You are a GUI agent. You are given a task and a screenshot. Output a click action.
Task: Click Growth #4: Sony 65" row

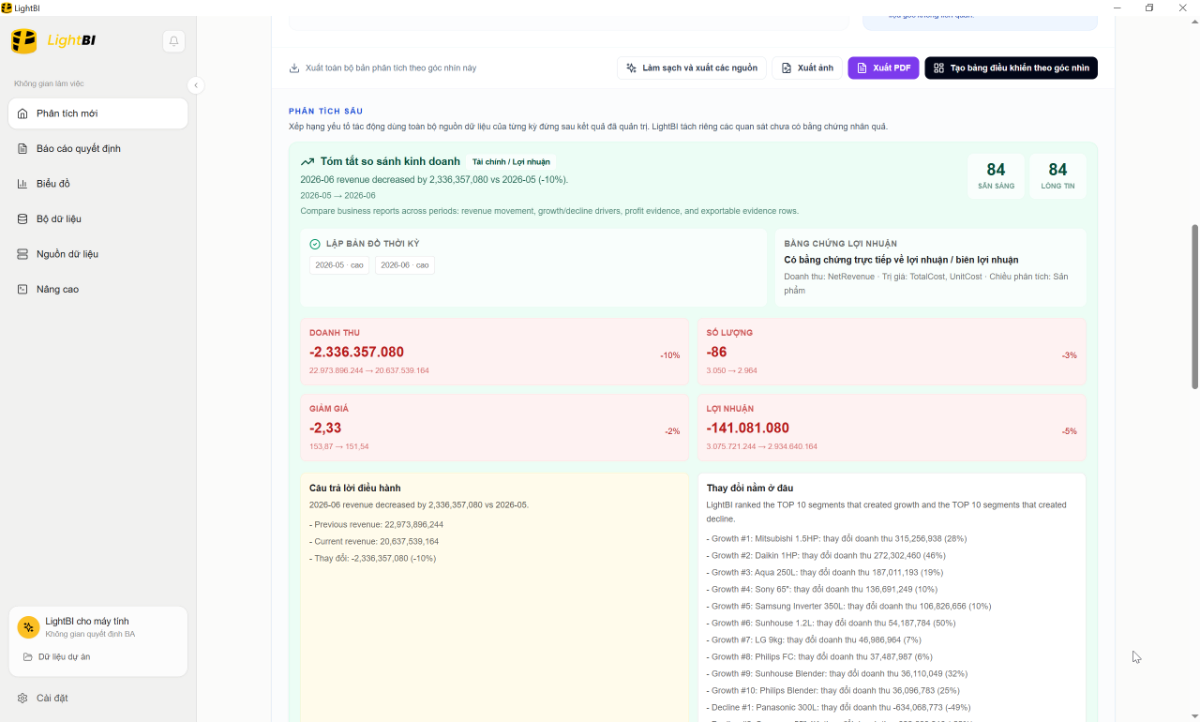pos(822,589)
